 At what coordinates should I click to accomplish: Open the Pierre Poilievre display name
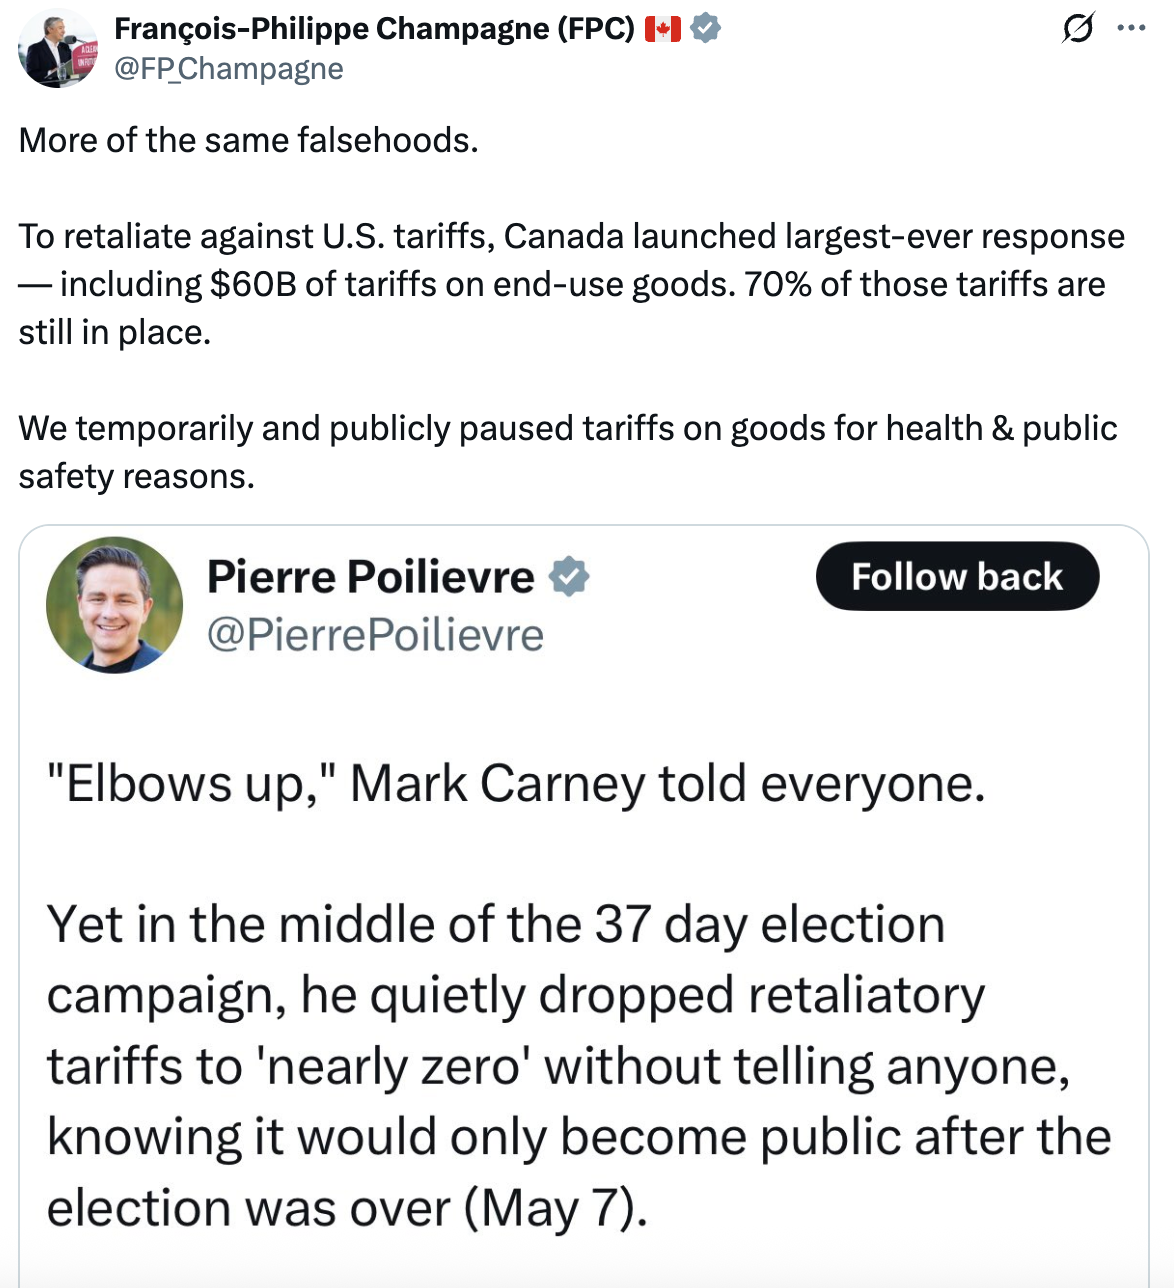coord(370,577)
